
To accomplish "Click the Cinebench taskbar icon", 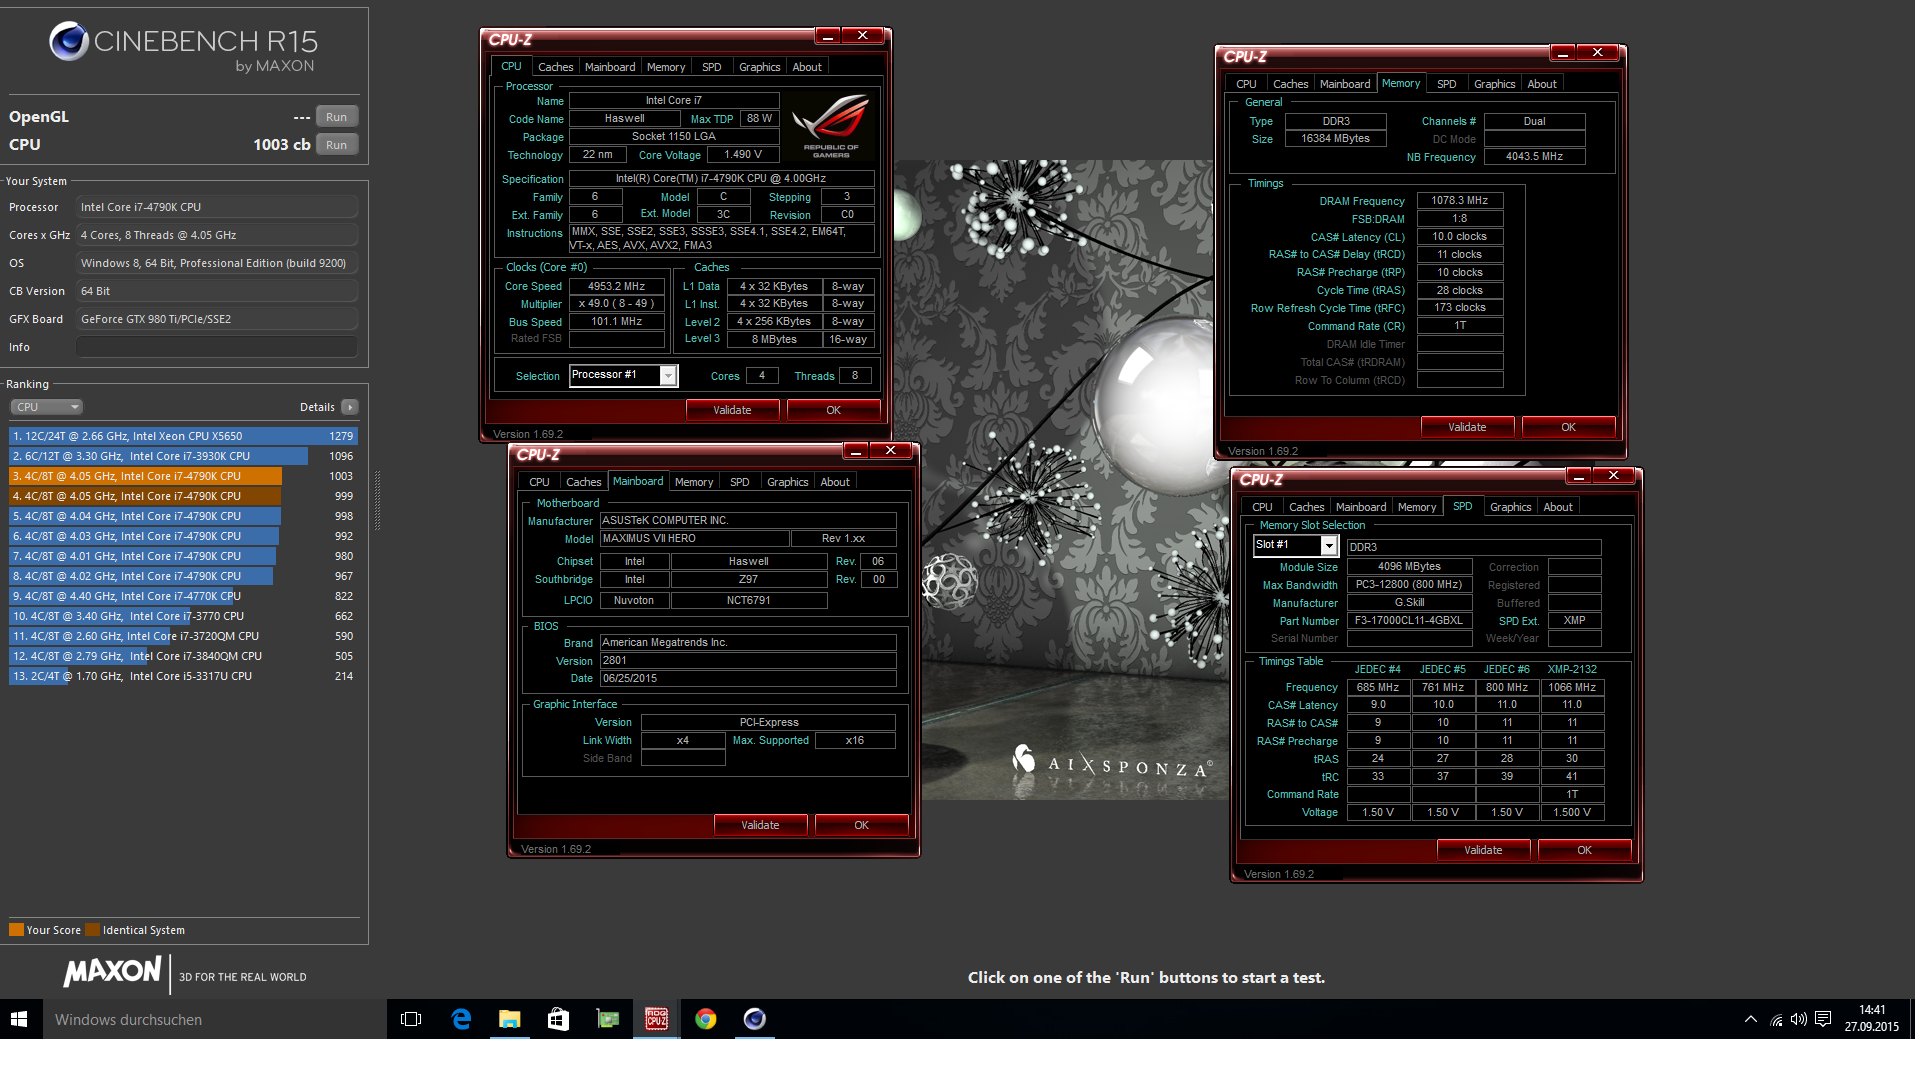I will coord(755,1019).
